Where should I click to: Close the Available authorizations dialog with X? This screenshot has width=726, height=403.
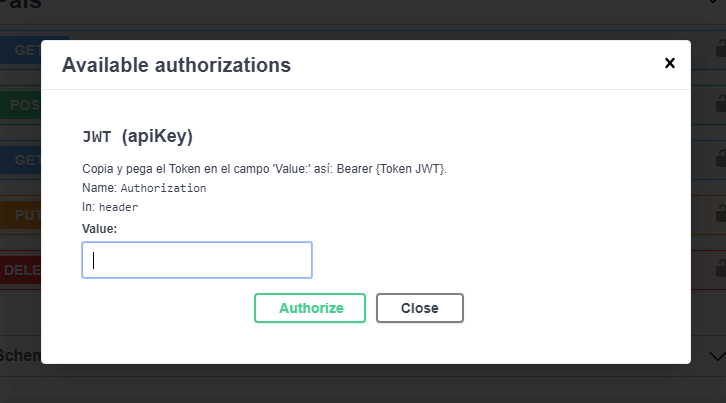click(670, 63)
